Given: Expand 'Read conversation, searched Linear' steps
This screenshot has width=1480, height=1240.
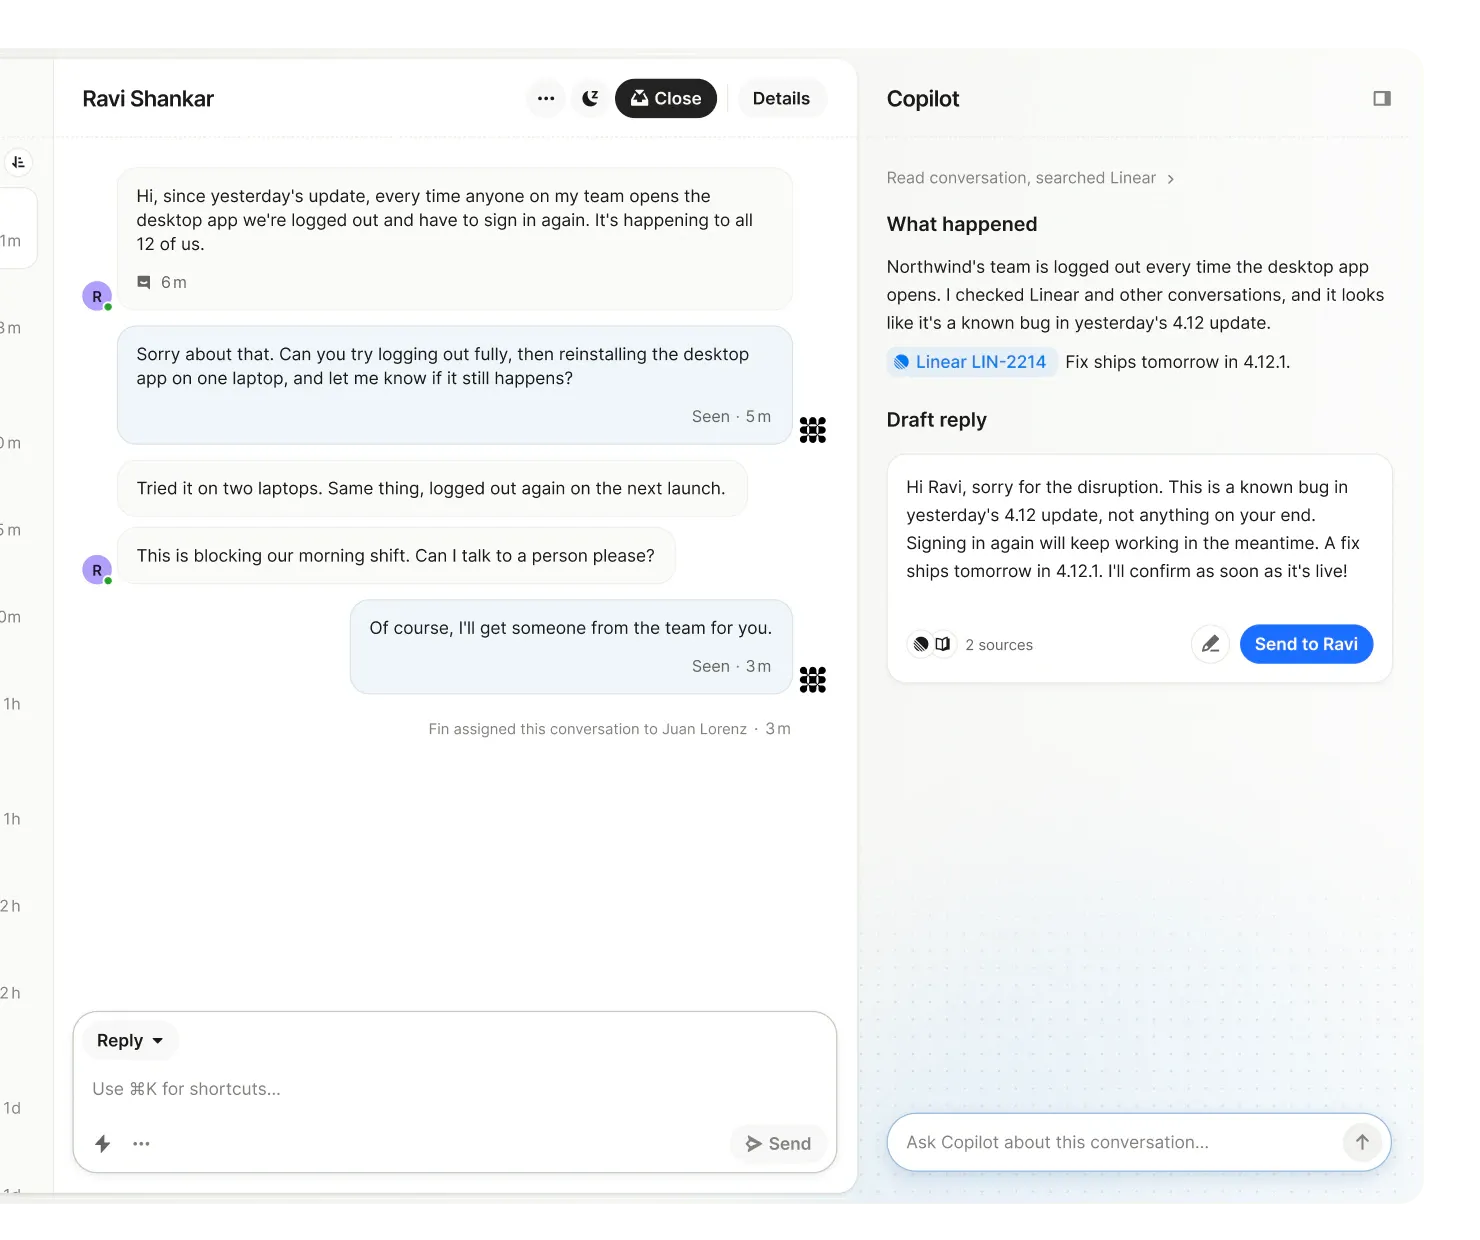Looking at the screenshot, I should (1030, 178).
